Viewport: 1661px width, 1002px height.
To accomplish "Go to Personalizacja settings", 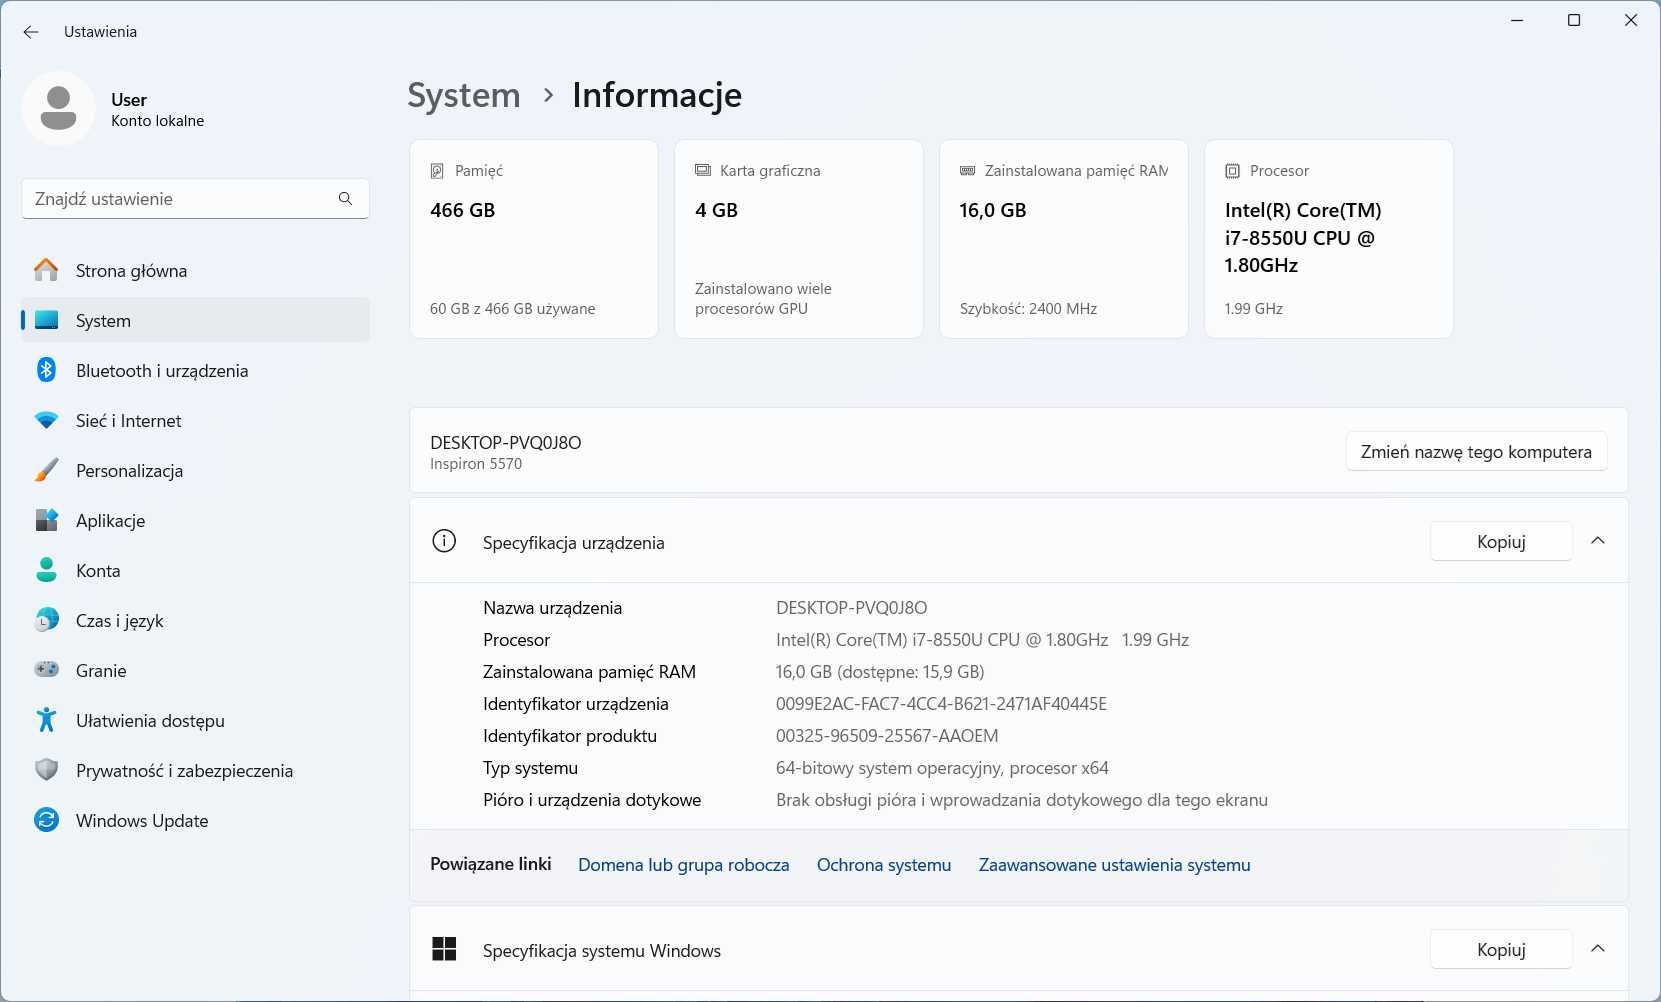I will click(x=195, y=470).
